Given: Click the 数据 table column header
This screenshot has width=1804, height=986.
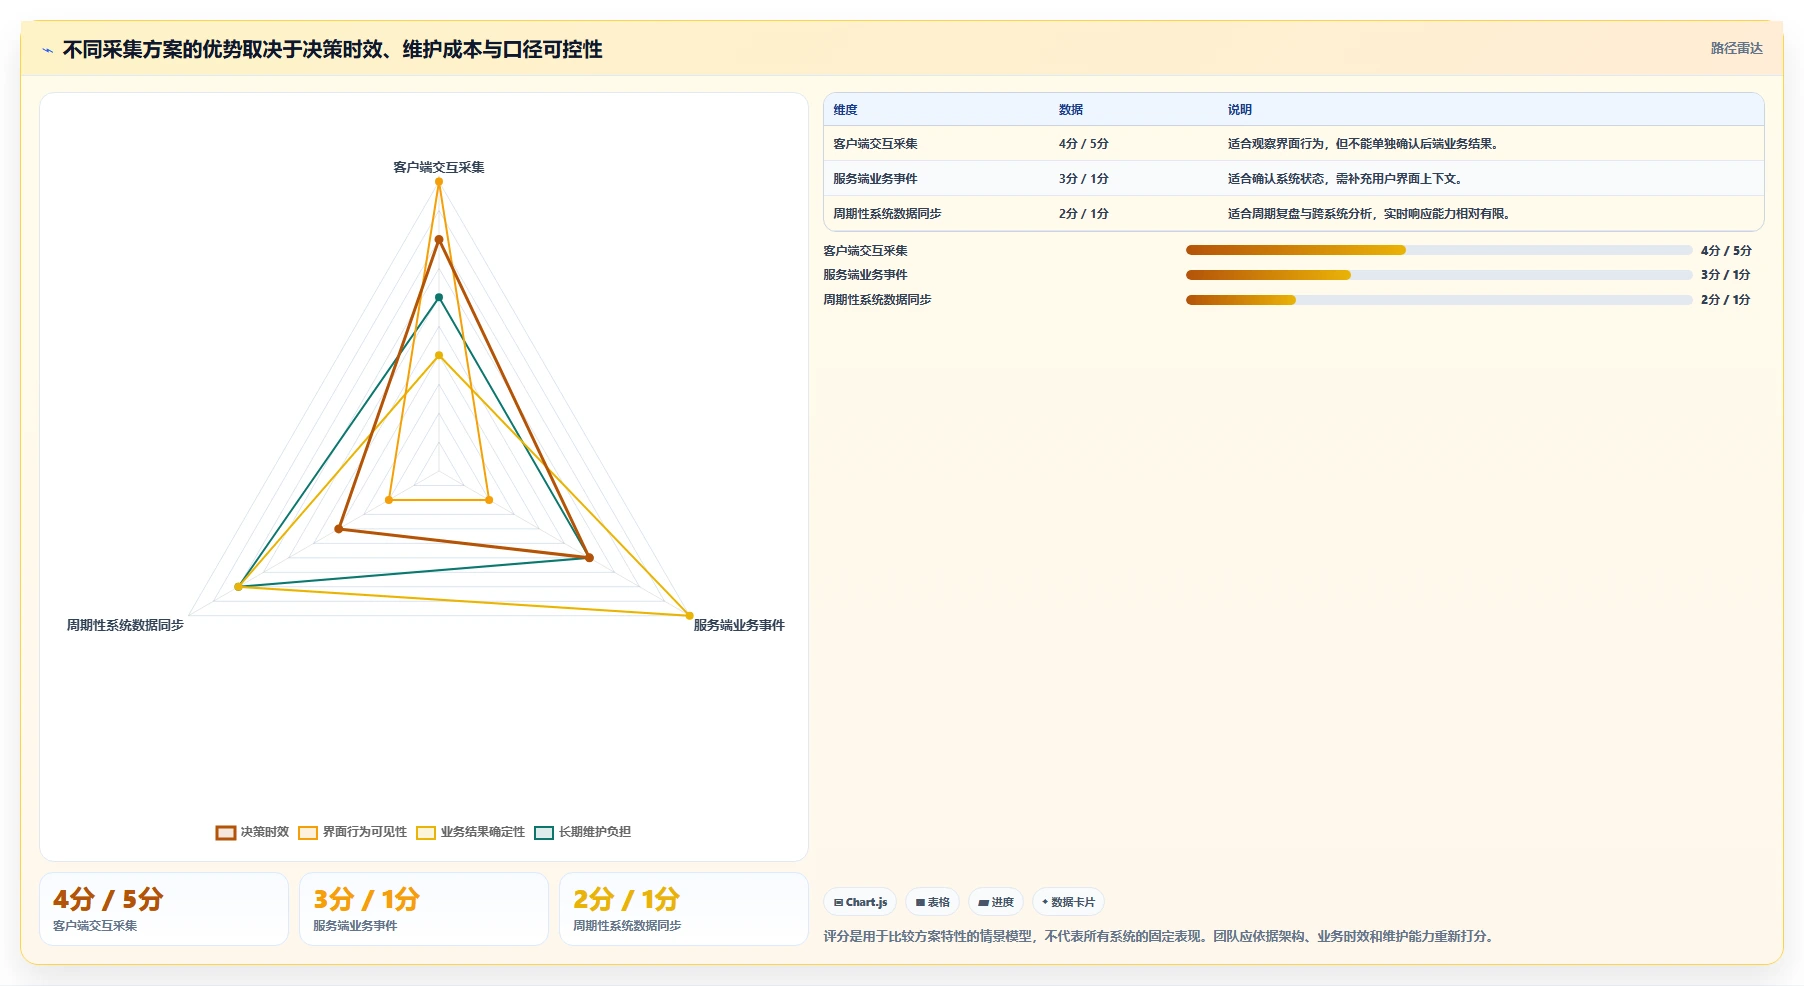Looking at the screenshot, I should click(1071, 110).
